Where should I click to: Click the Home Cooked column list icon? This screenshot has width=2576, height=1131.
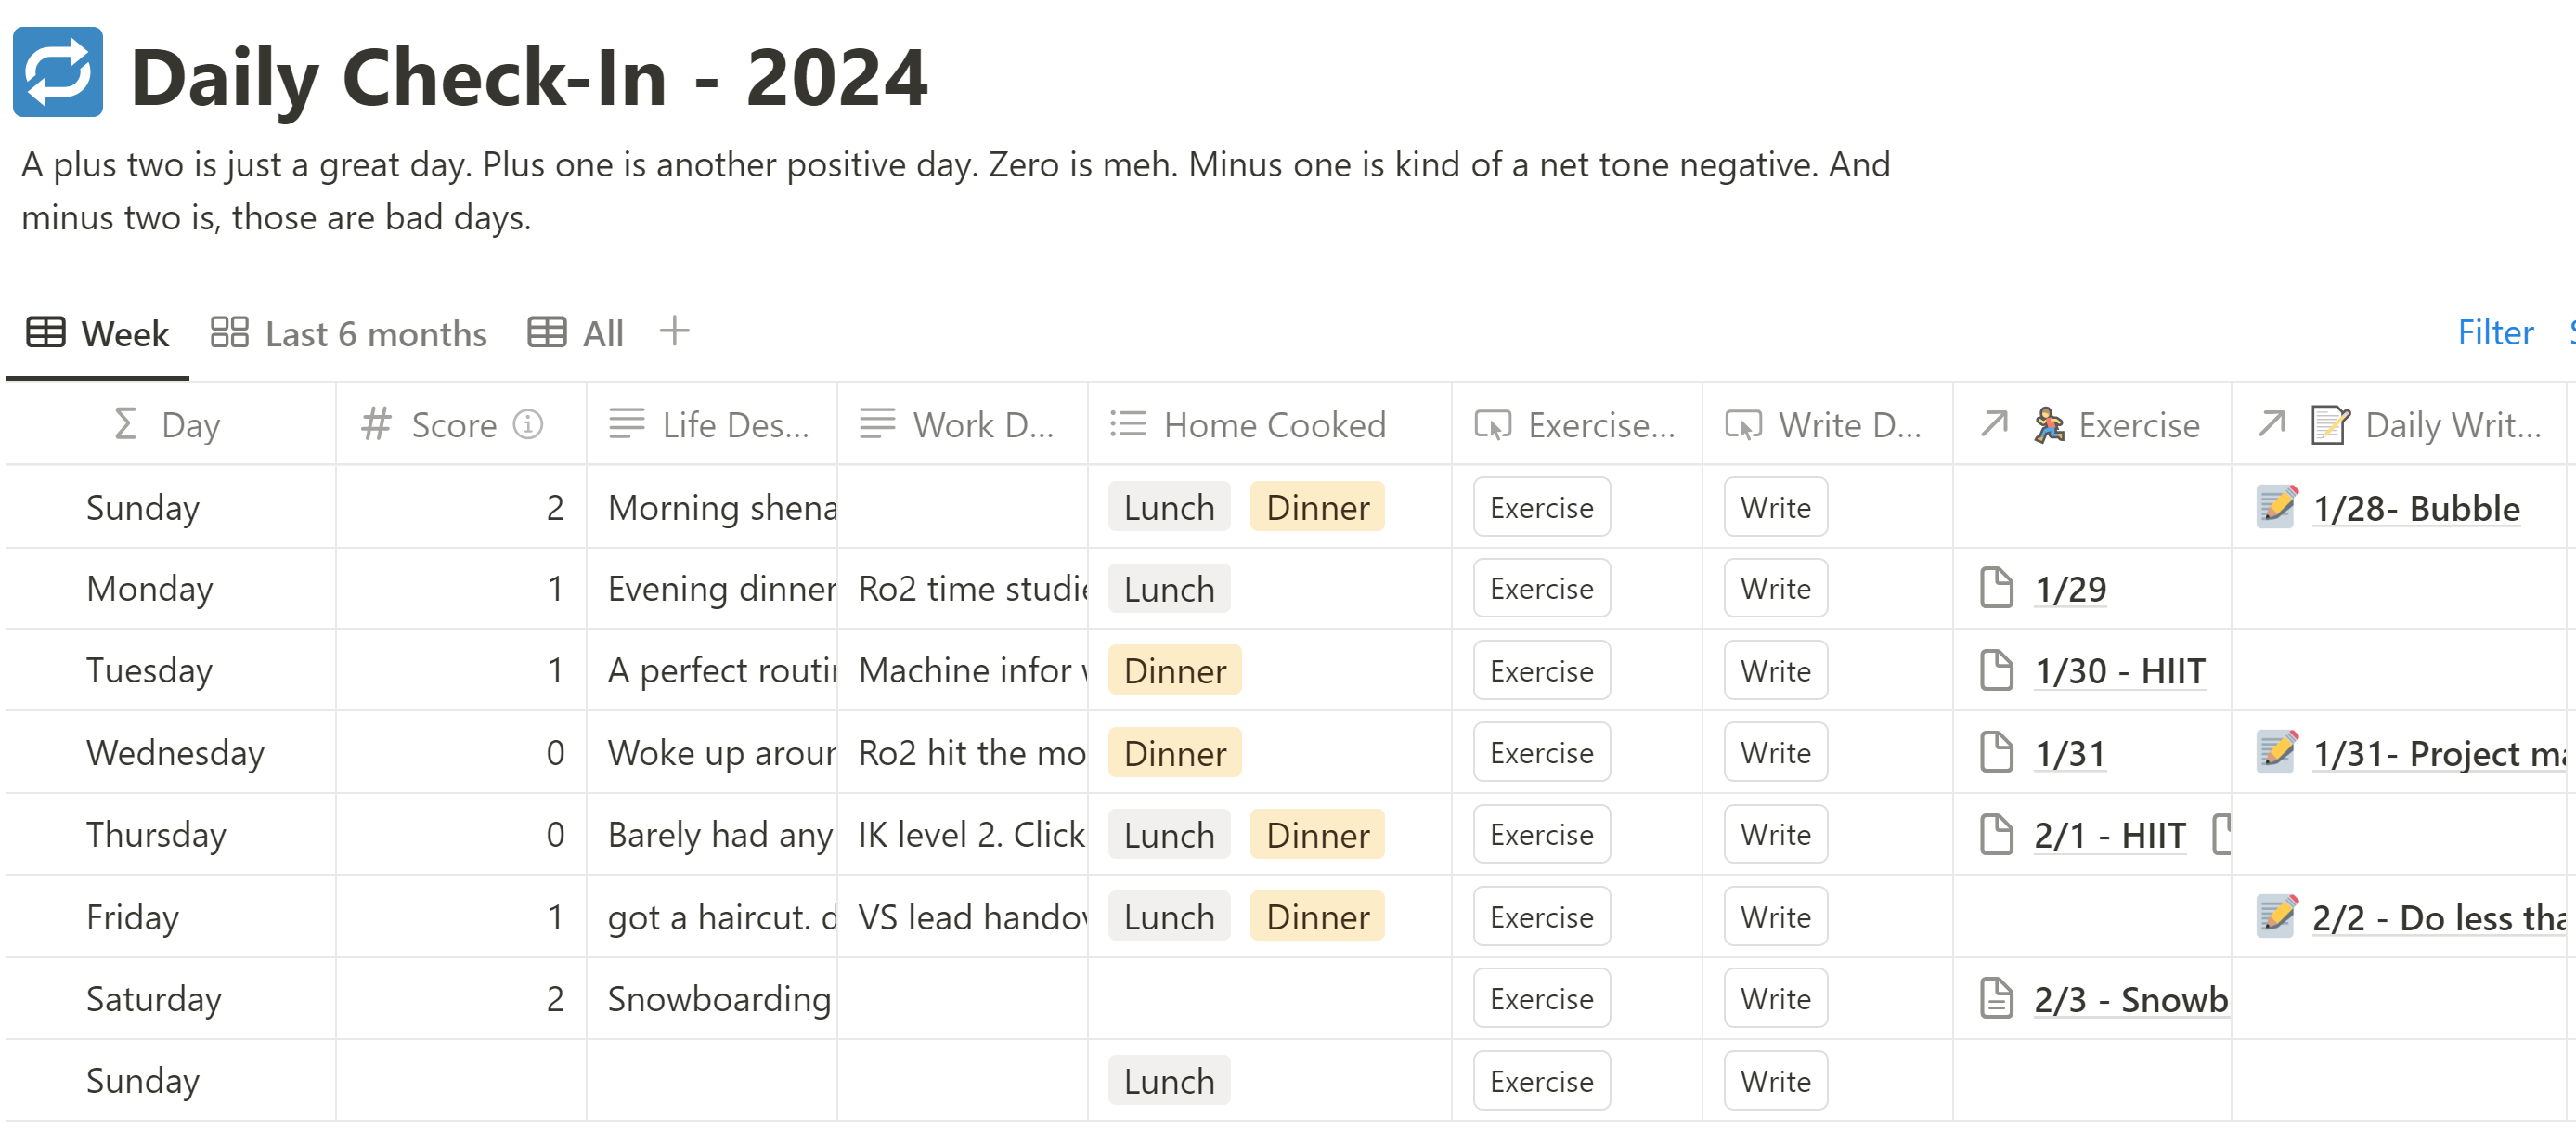1128,425
